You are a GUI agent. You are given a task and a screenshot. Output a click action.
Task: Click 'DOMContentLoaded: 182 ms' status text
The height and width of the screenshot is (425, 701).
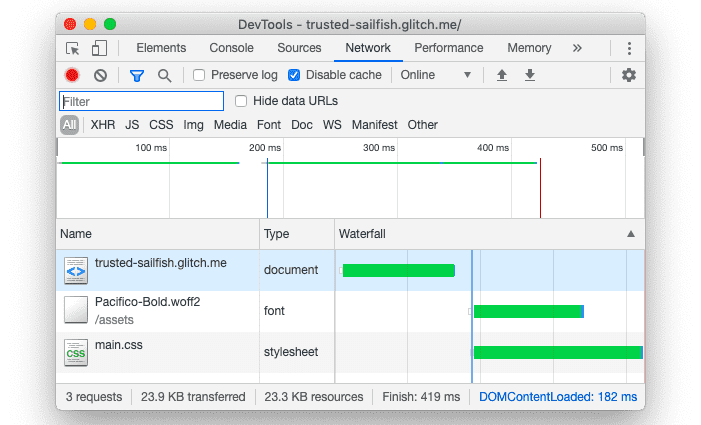coord(558,397)
